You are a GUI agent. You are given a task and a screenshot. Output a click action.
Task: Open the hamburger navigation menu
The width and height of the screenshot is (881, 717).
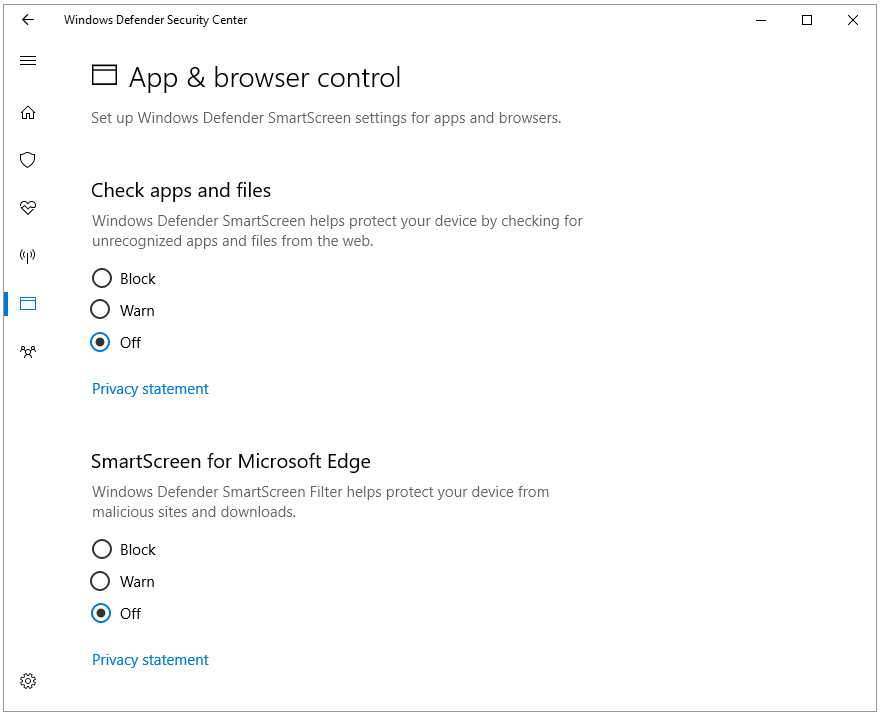coord(28,61)
